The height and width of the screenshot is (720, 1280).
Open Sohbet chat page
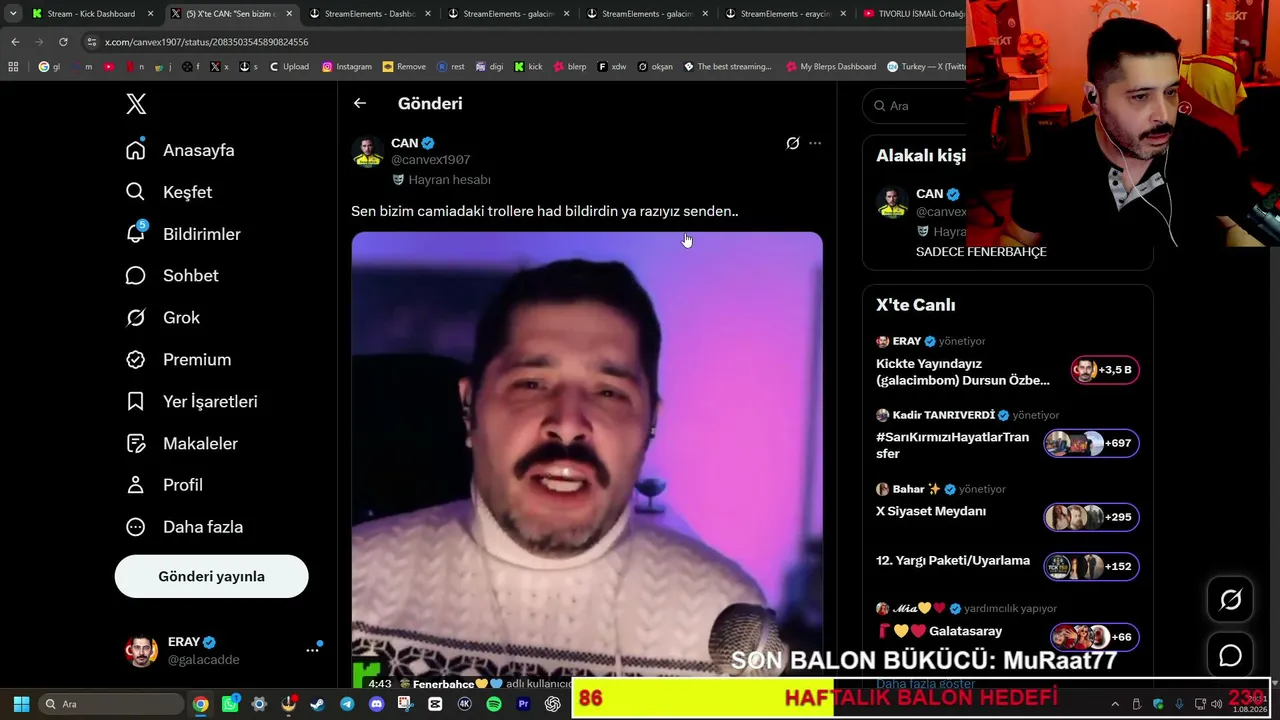pos(172,275)
